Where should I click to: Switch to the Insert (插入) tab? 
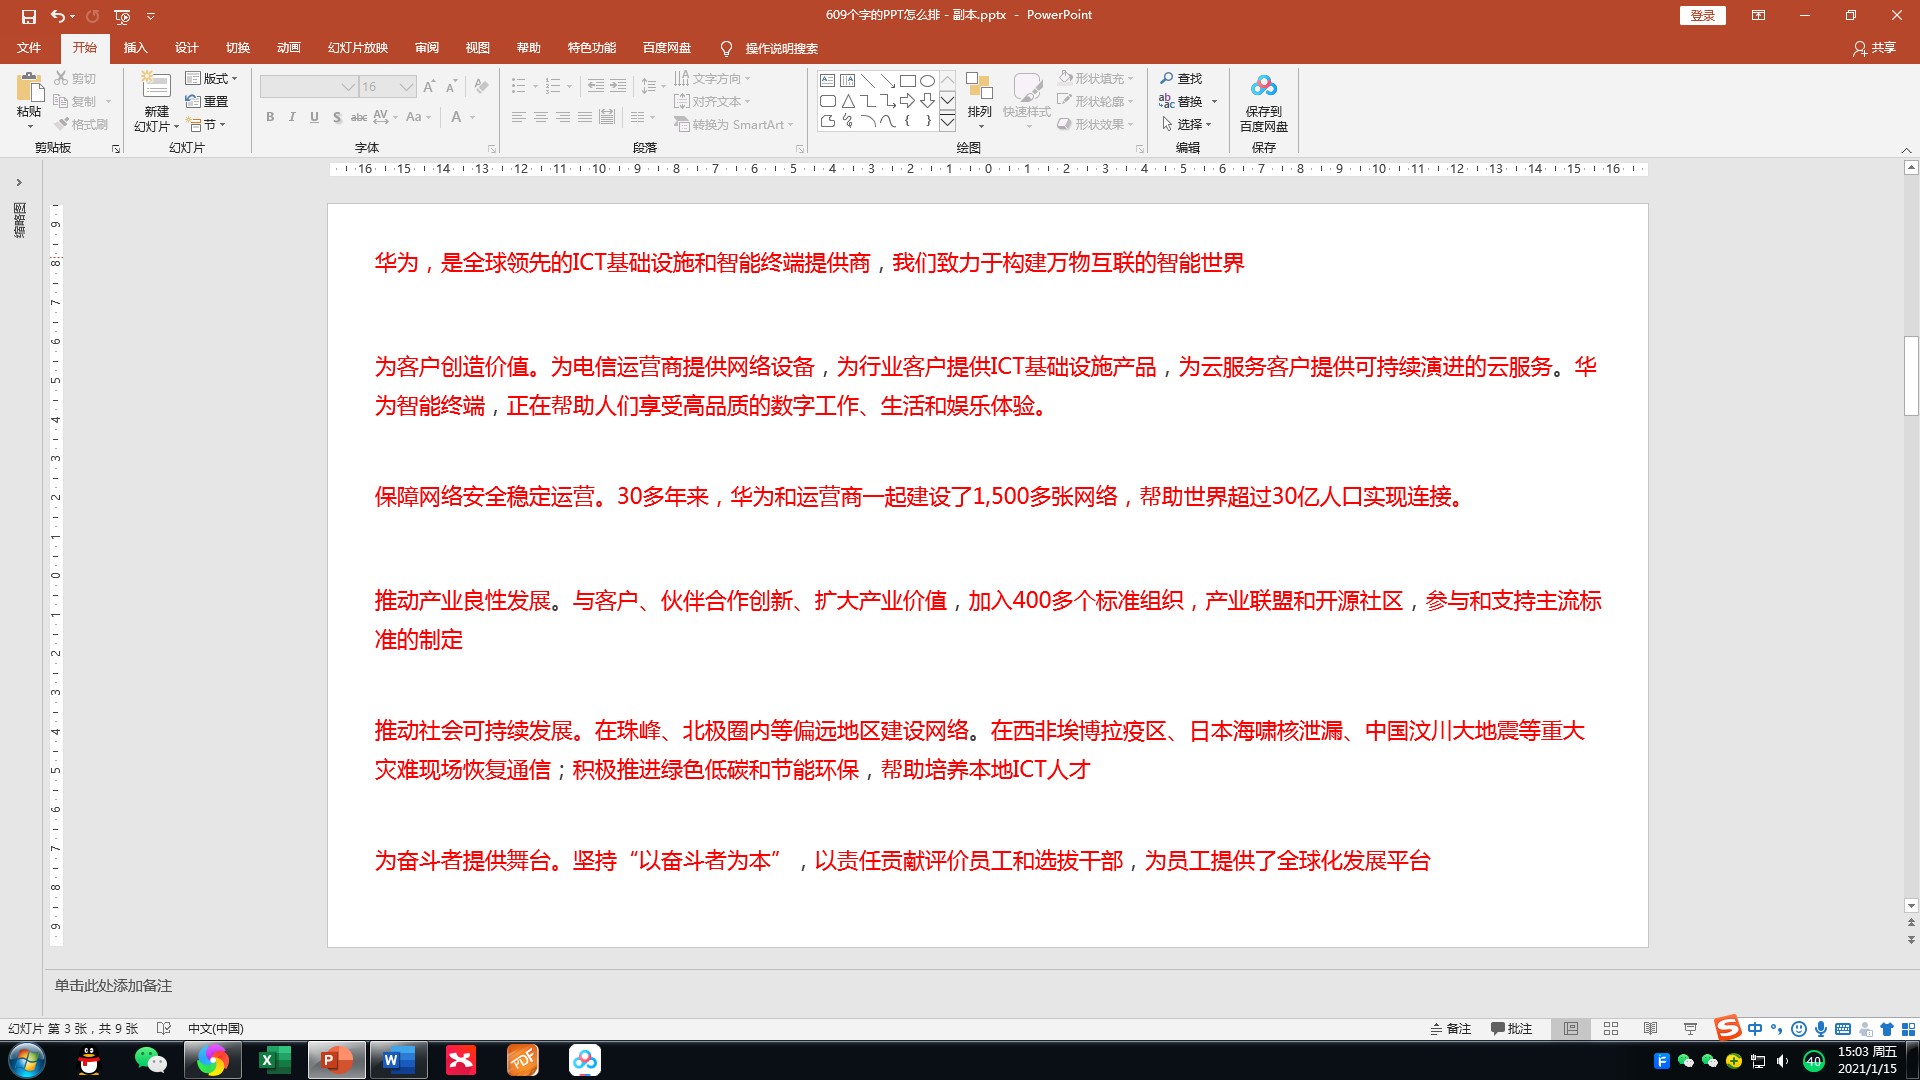(136, 48)
